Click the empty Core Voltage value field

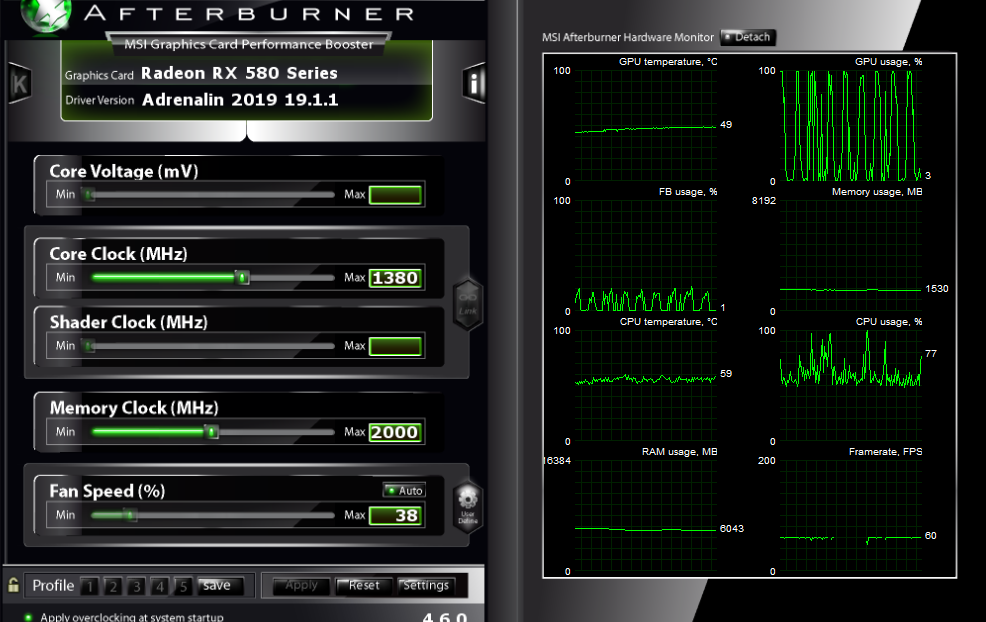tap(395, 195)
